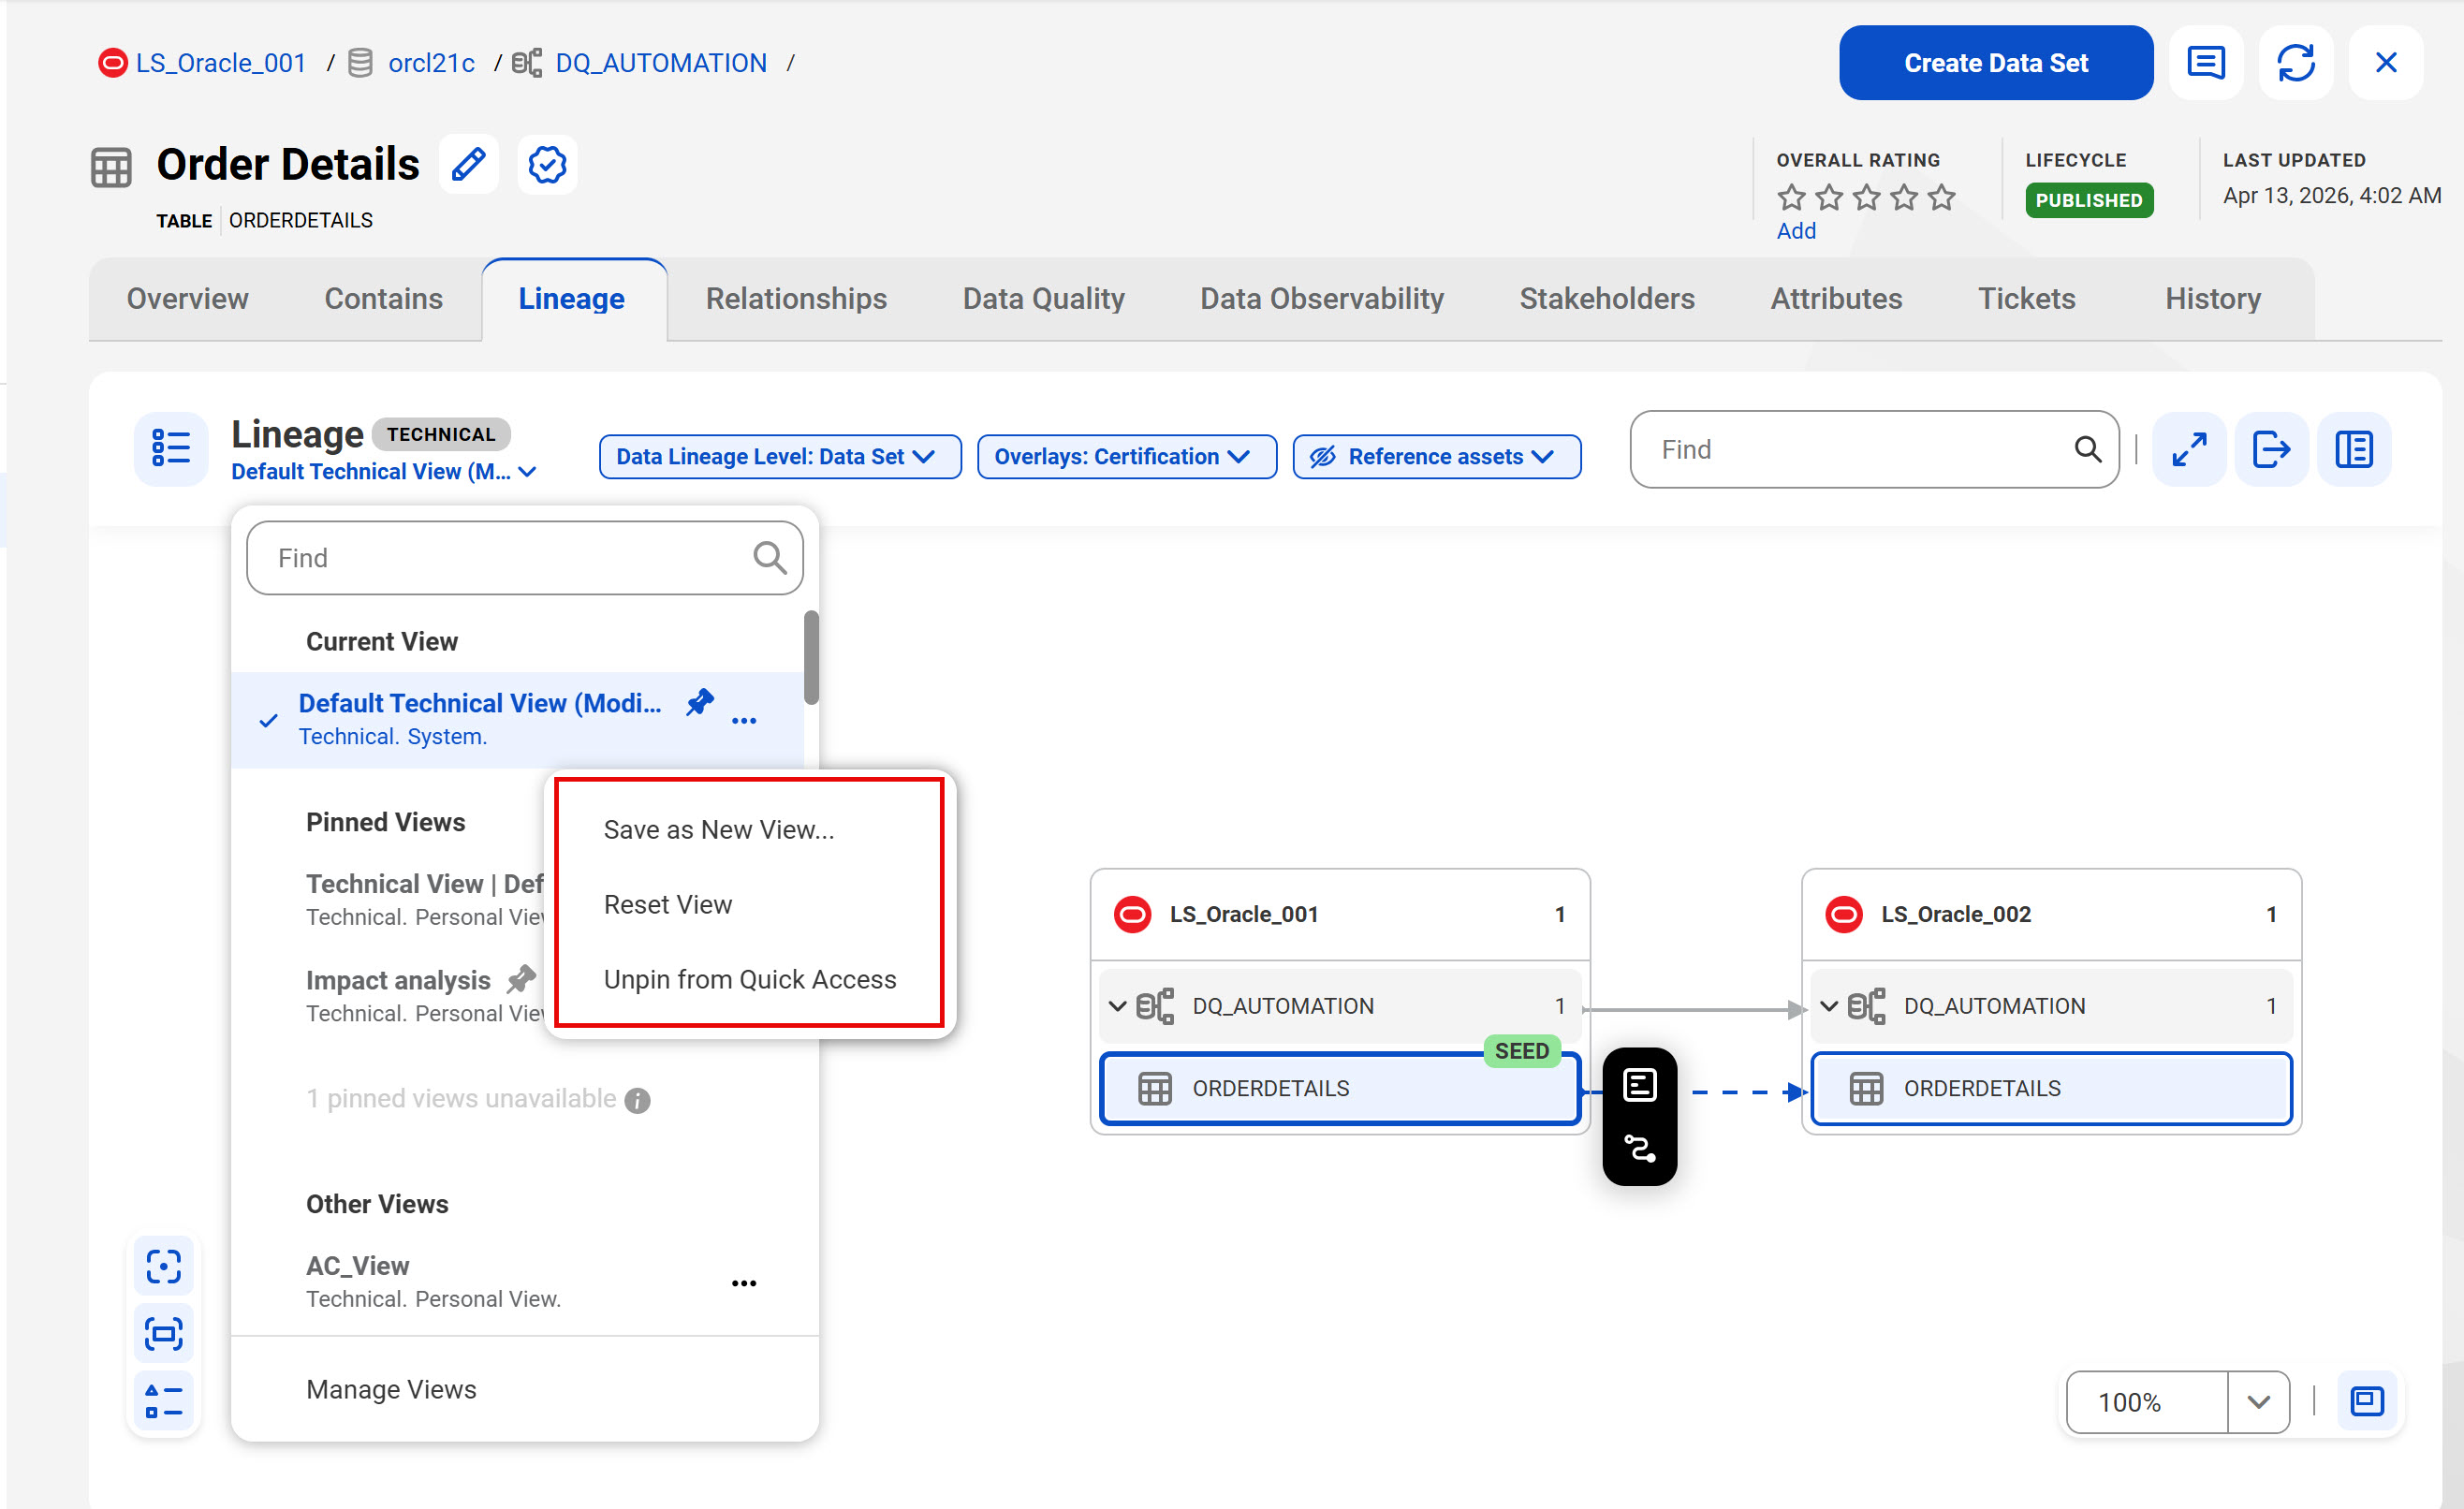Open the three dots menu for Default Technical View
Viewport: 2464px width, 1509px height.
click(744, 720)
